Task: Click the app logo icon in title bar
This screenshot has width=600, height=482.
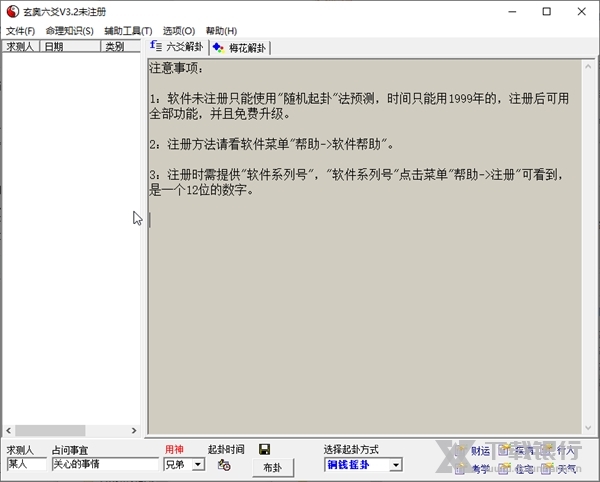Action: click(x=13, y=11)
